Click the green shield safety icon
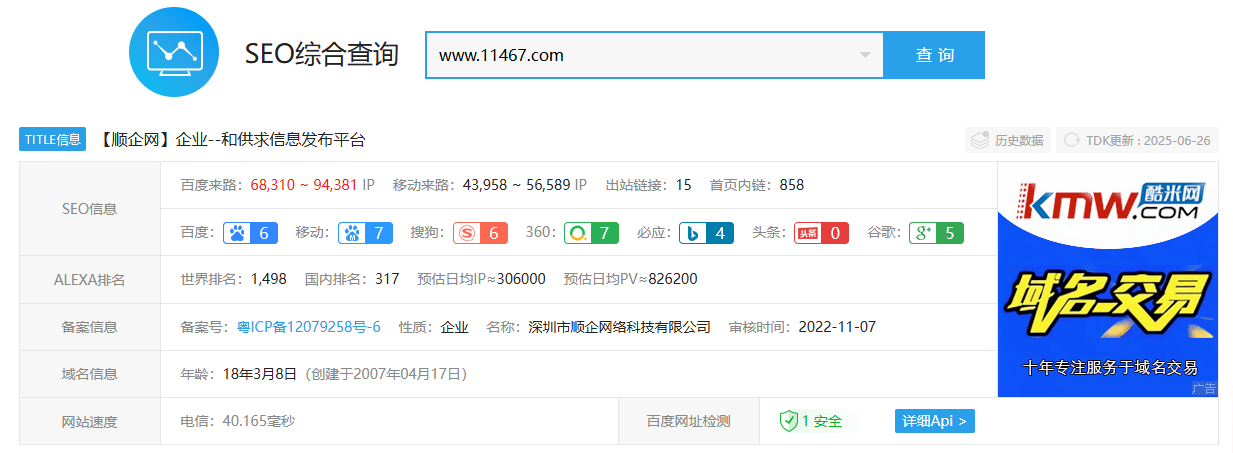 [x=788, y=421]
